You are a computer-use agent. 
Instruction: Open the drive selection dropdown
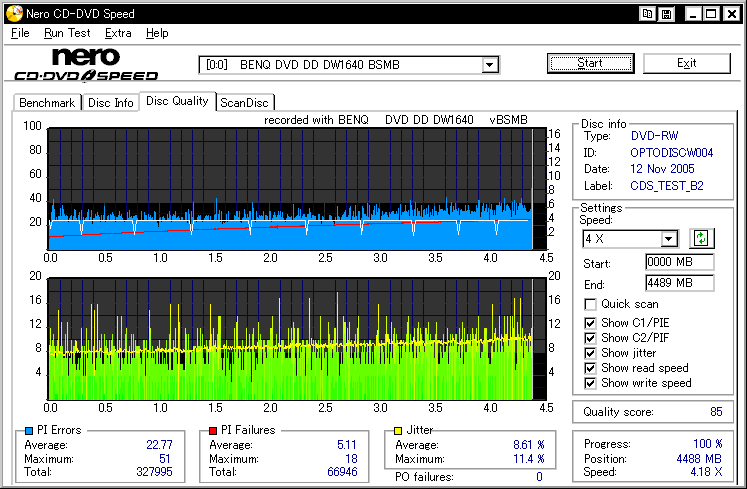[490, 65]
